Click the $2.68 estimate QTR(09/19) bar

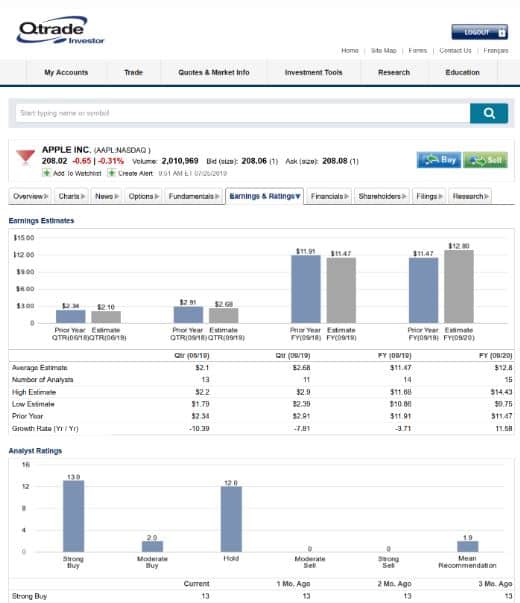click(x=223, y=316)
